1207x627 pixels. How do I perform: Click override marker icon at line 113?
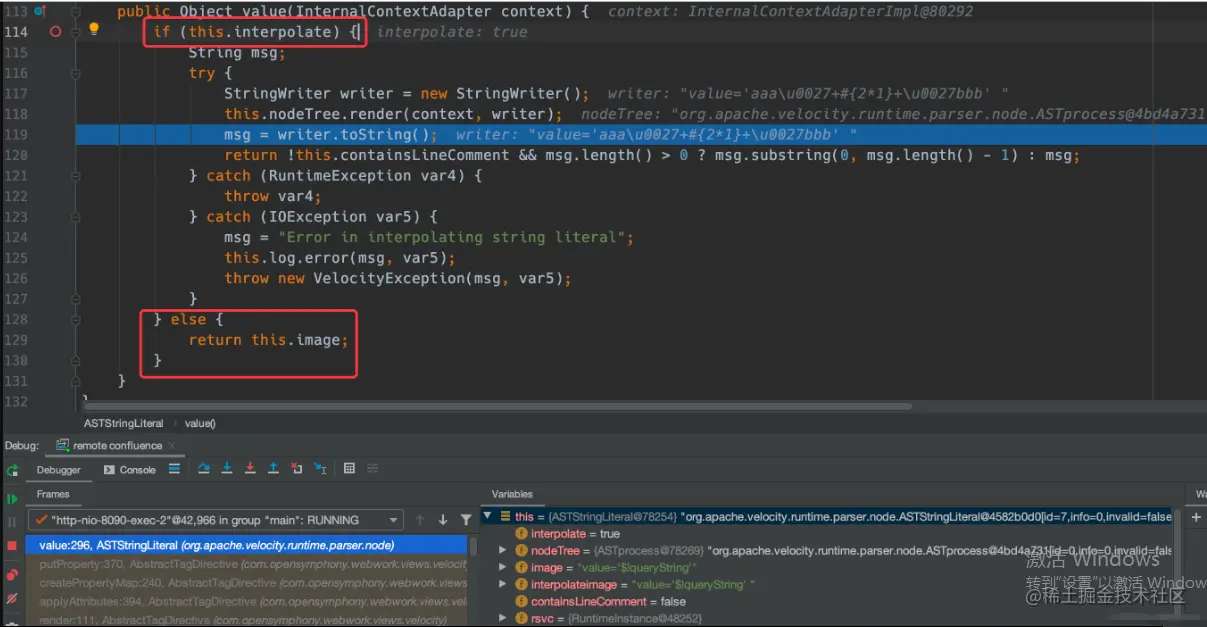click(40, 11)
